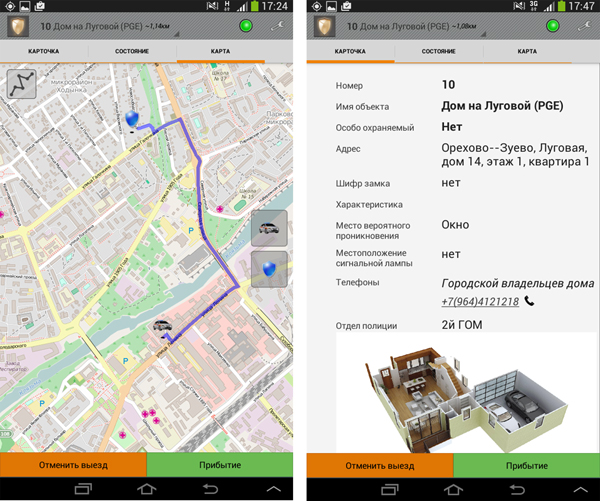Tap the shield object button on map

[270, 269]
